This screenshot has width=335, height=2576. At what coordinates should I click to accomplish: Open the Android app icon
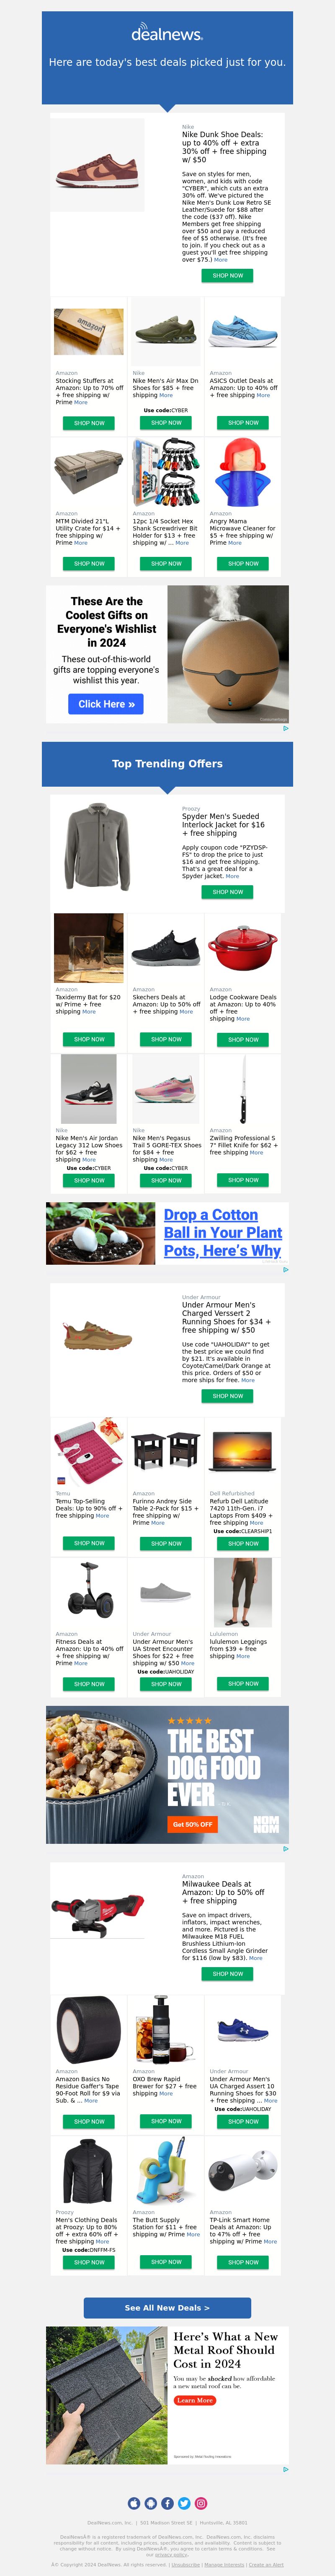pos(151,2503)
